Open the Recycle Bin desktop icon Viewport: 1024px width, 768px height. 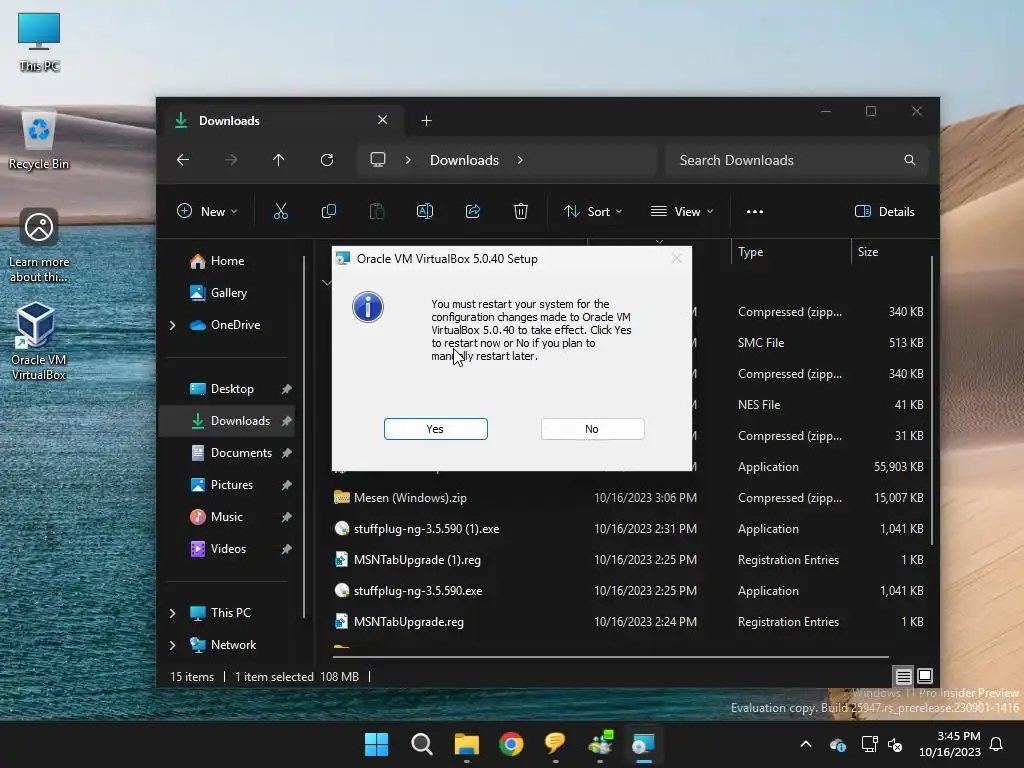pyautogui.click(x=39, y=140)
